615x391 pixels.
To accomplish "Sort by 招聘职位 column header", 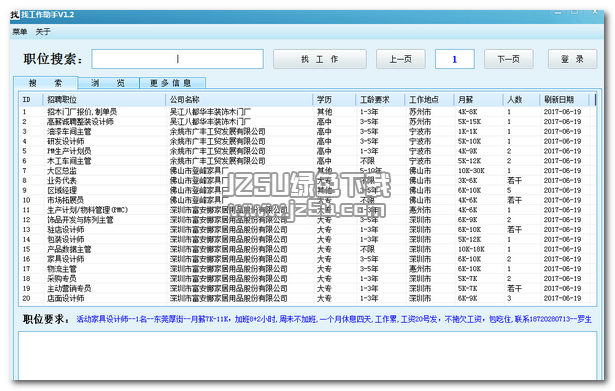I will tap(104, 100).
